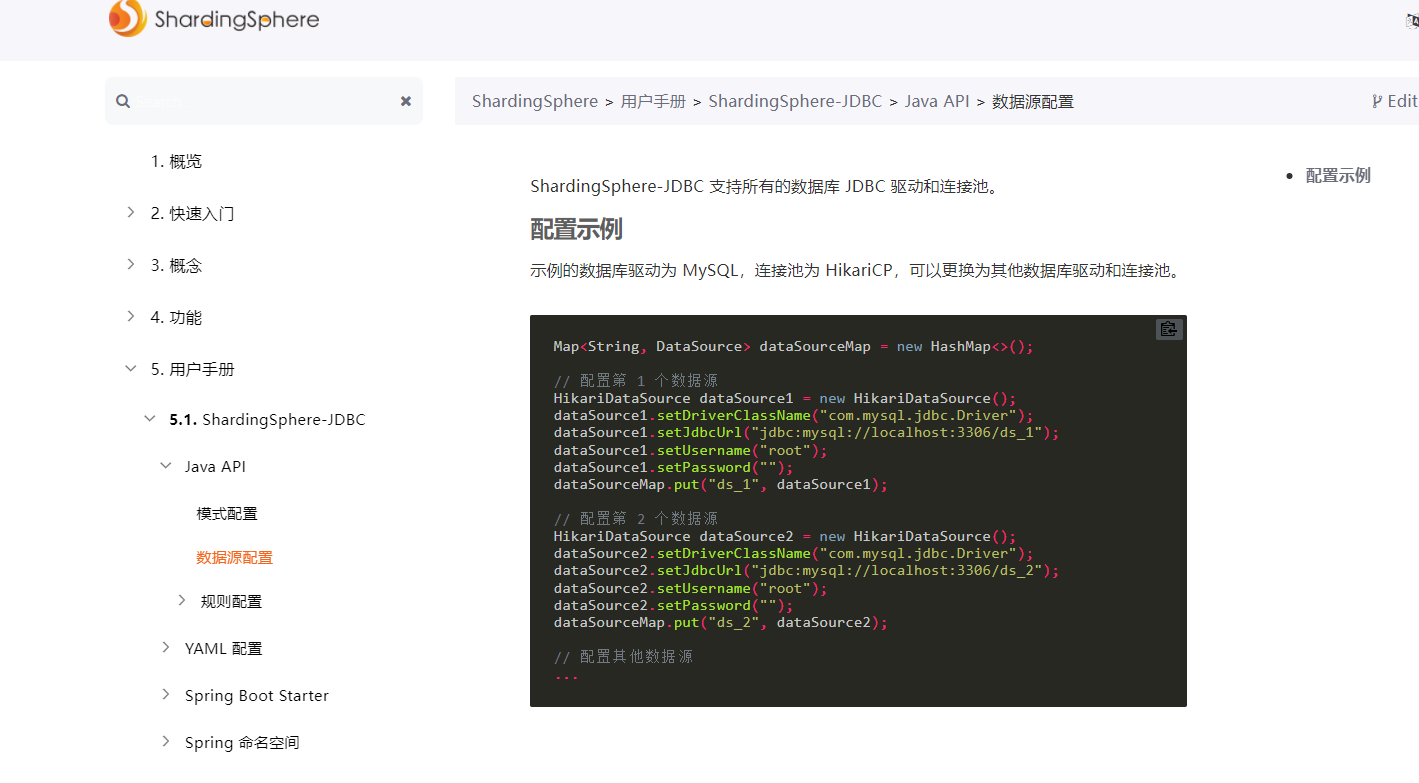The height and width of the screenshot is (783, 1419).
Task: Jump to "配置示例" via the table of contents
Action: 1337,174
